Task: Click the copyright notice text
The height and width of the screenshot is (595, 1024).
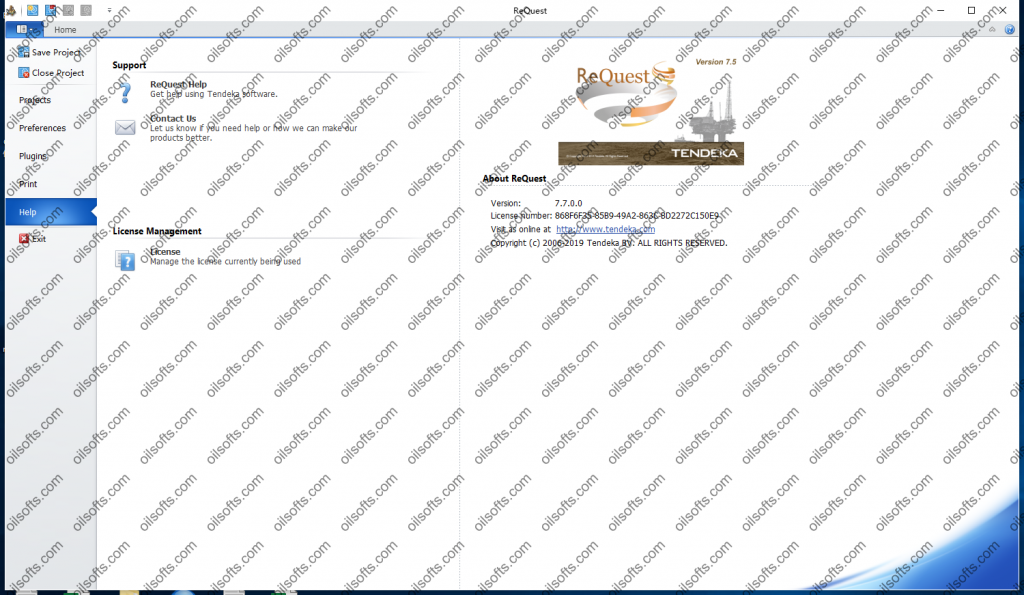Action: [x=609, y=243]
